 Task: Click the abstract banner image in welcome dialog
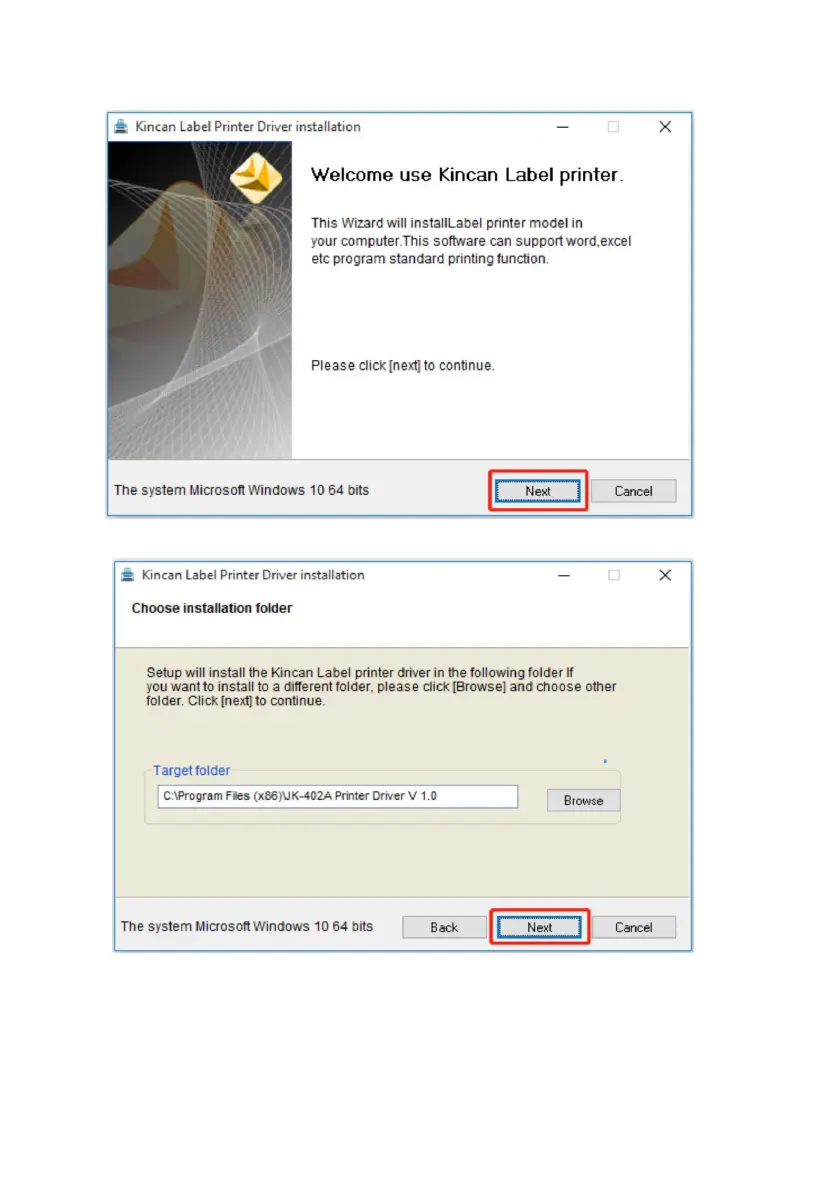[x=200, y=301]
